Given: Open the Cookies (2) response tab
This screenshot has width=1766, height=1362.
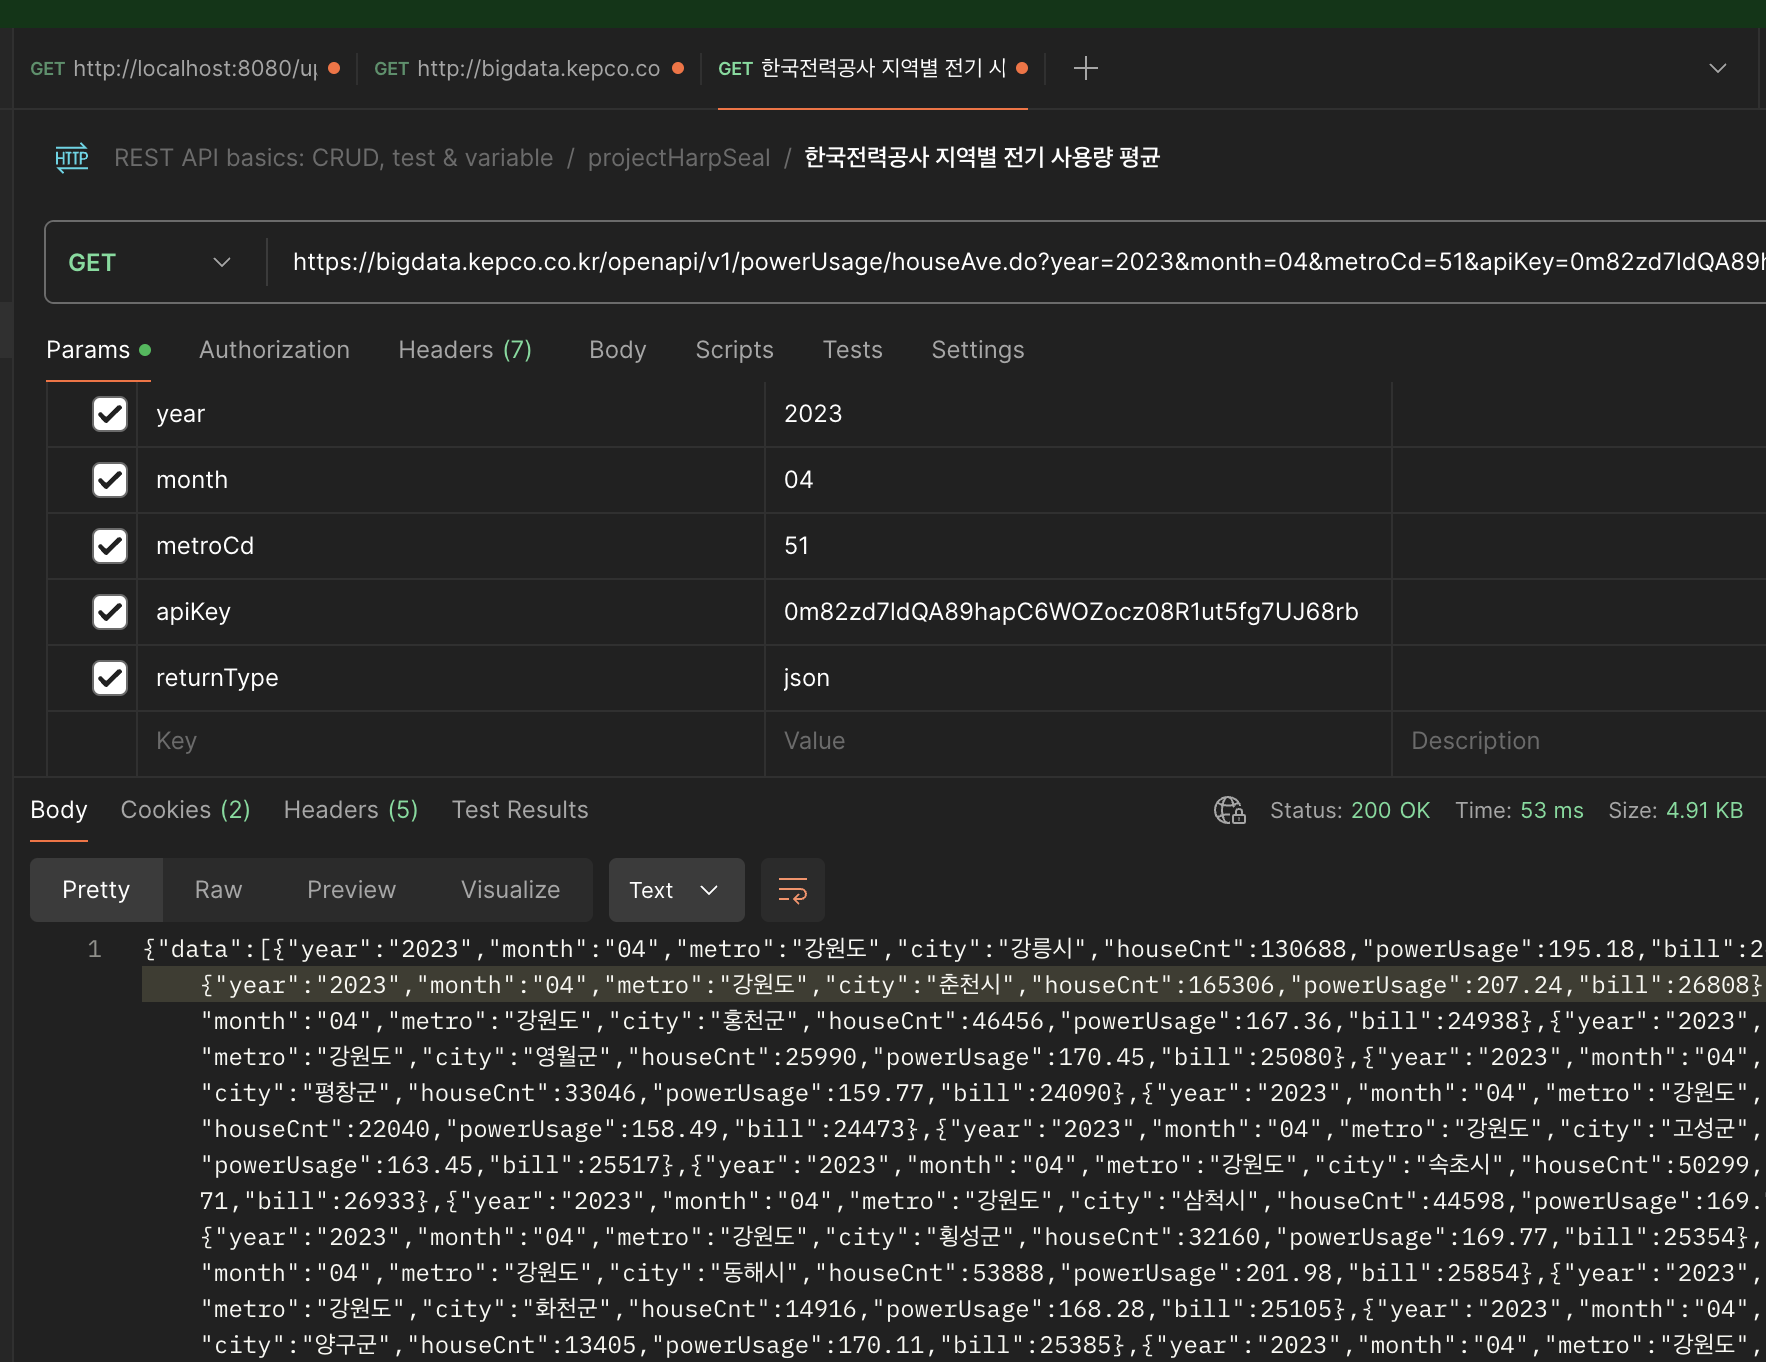Looking at the screenshot, I should point(186,810).
